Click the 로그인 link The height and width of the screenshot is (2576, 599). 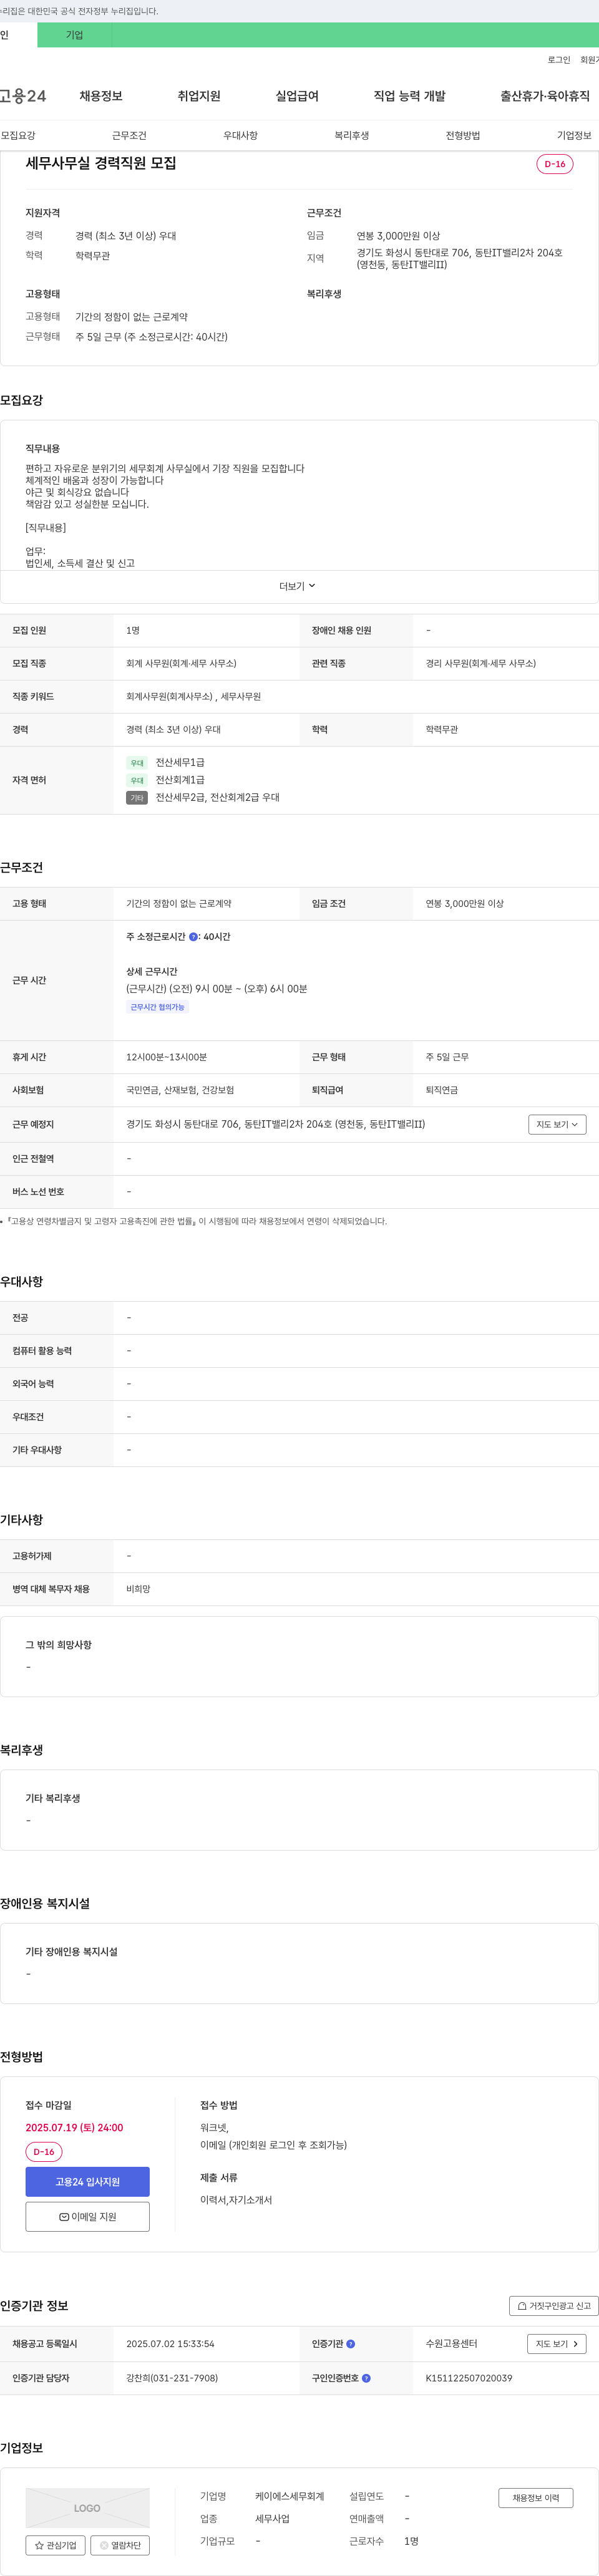559,60
